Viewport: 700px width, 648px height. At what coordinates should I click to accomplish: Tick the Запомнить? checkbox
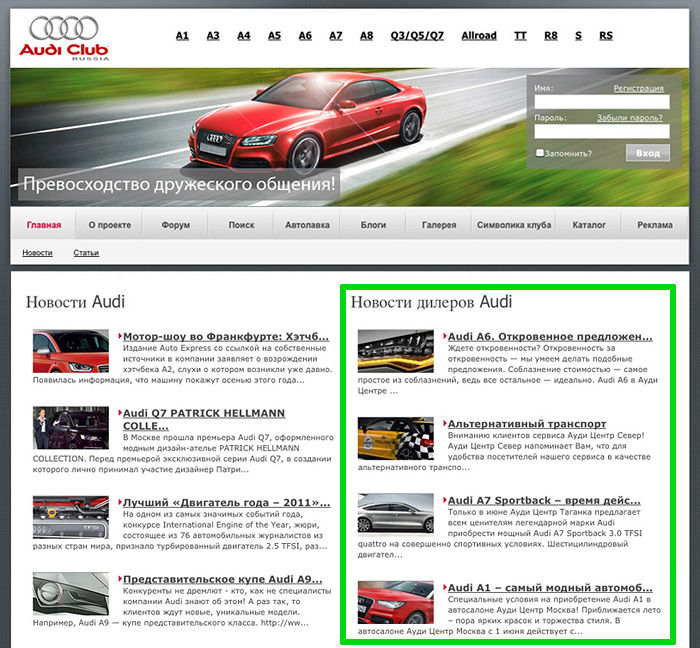click(540, 153)
